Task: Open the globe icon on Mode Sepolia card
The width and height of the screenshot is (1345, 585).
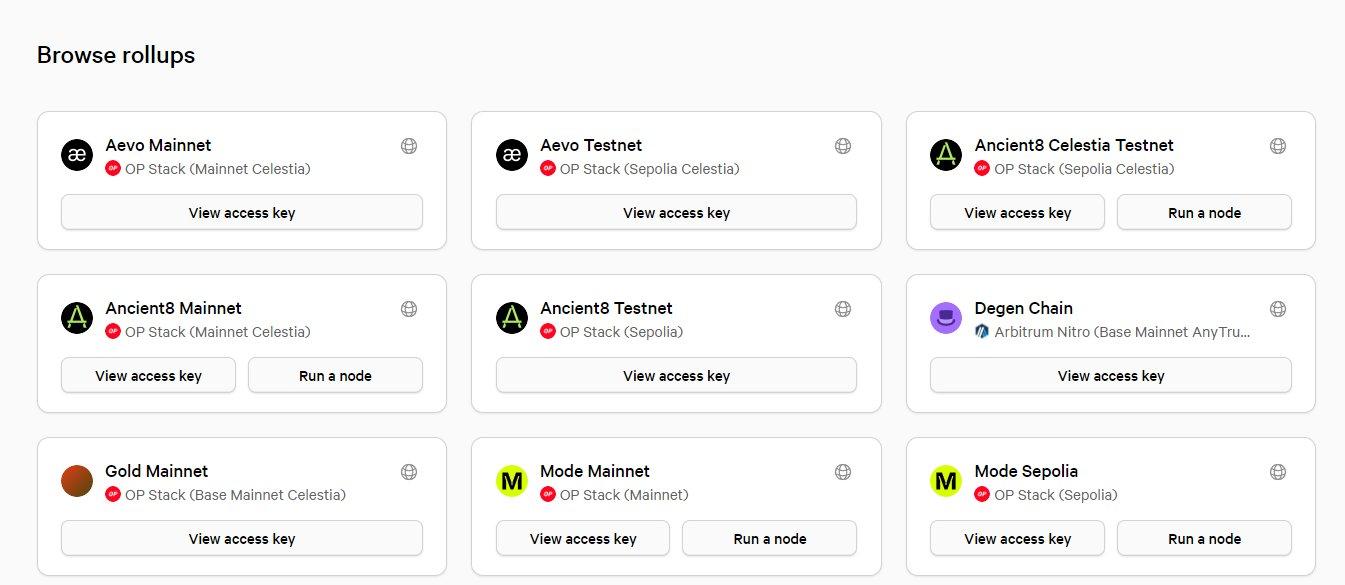Action: click(1277, 472)
